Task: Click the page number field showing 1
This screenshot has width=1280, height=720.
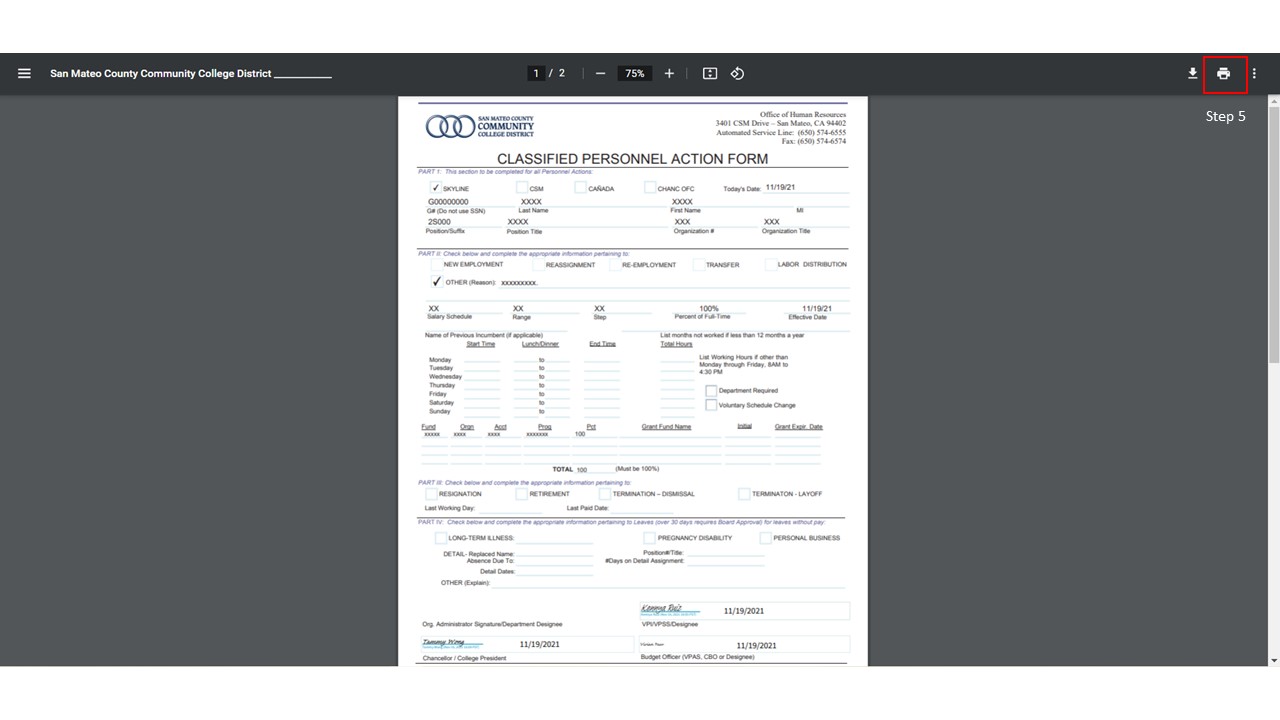Action: click(x=536, y=74)
